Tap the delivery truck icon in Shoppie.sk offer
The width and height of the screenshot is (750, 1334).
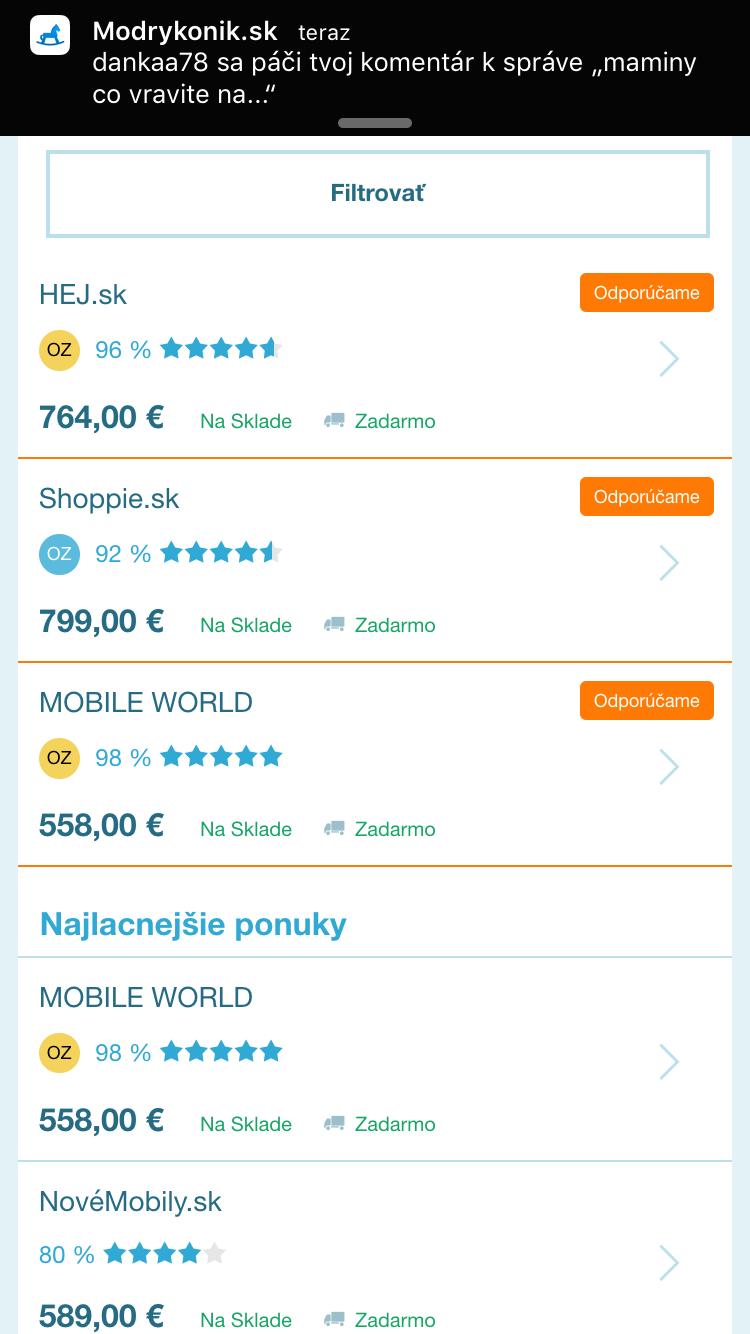click(x=334, y=625)
